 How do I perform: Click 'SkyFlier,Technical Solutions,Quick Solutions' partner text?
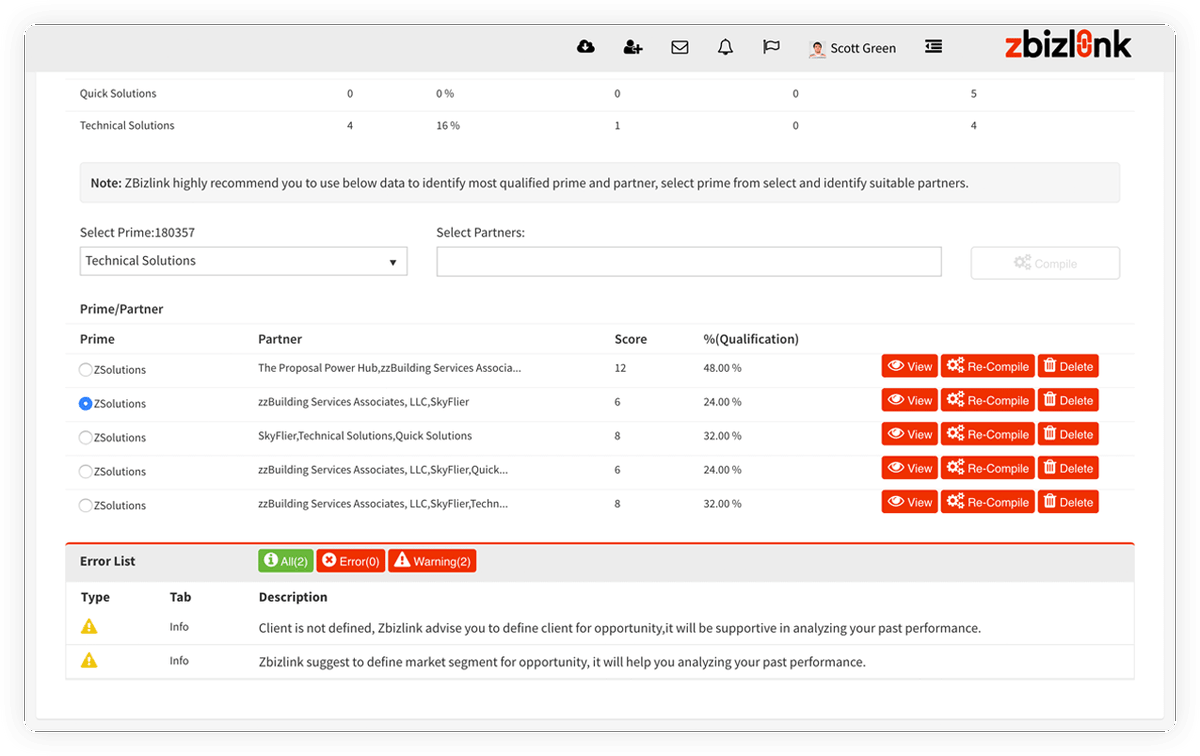click(365, 436)
